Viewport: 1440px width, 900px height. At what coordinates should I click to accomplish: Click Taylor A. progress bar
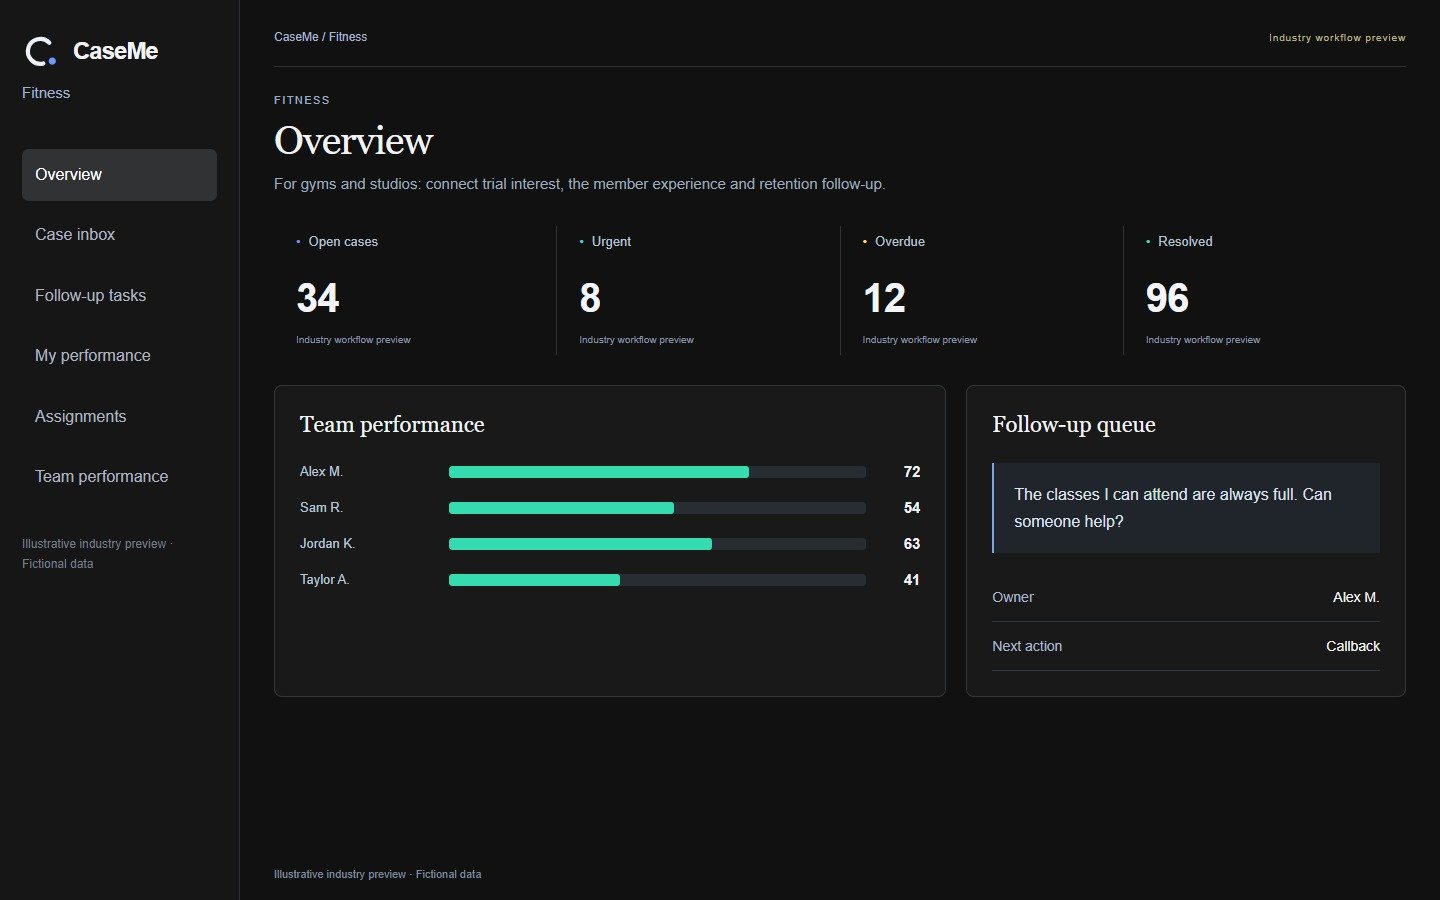tap(657, 580)
